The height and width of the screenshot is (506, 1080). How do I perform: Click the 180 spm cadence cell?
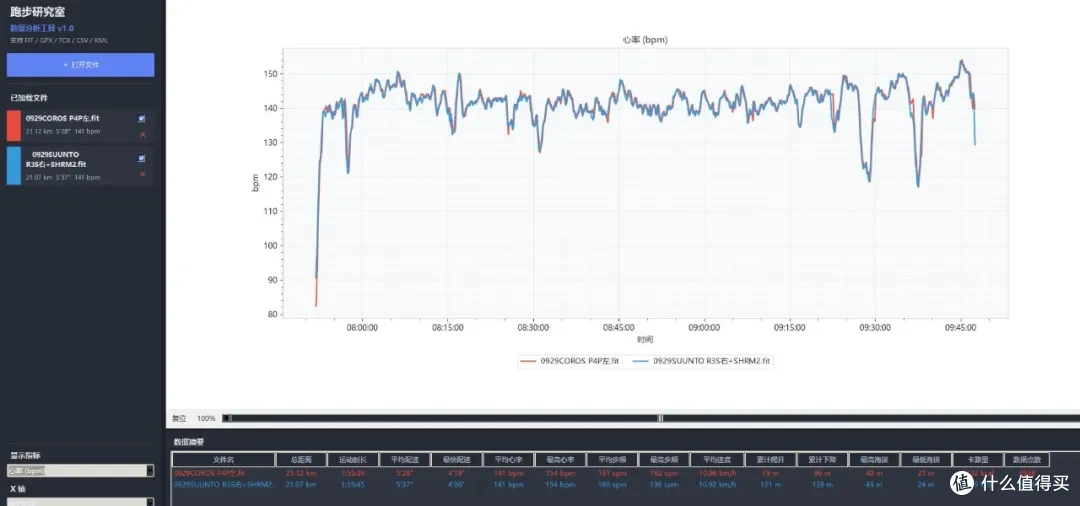612,485
